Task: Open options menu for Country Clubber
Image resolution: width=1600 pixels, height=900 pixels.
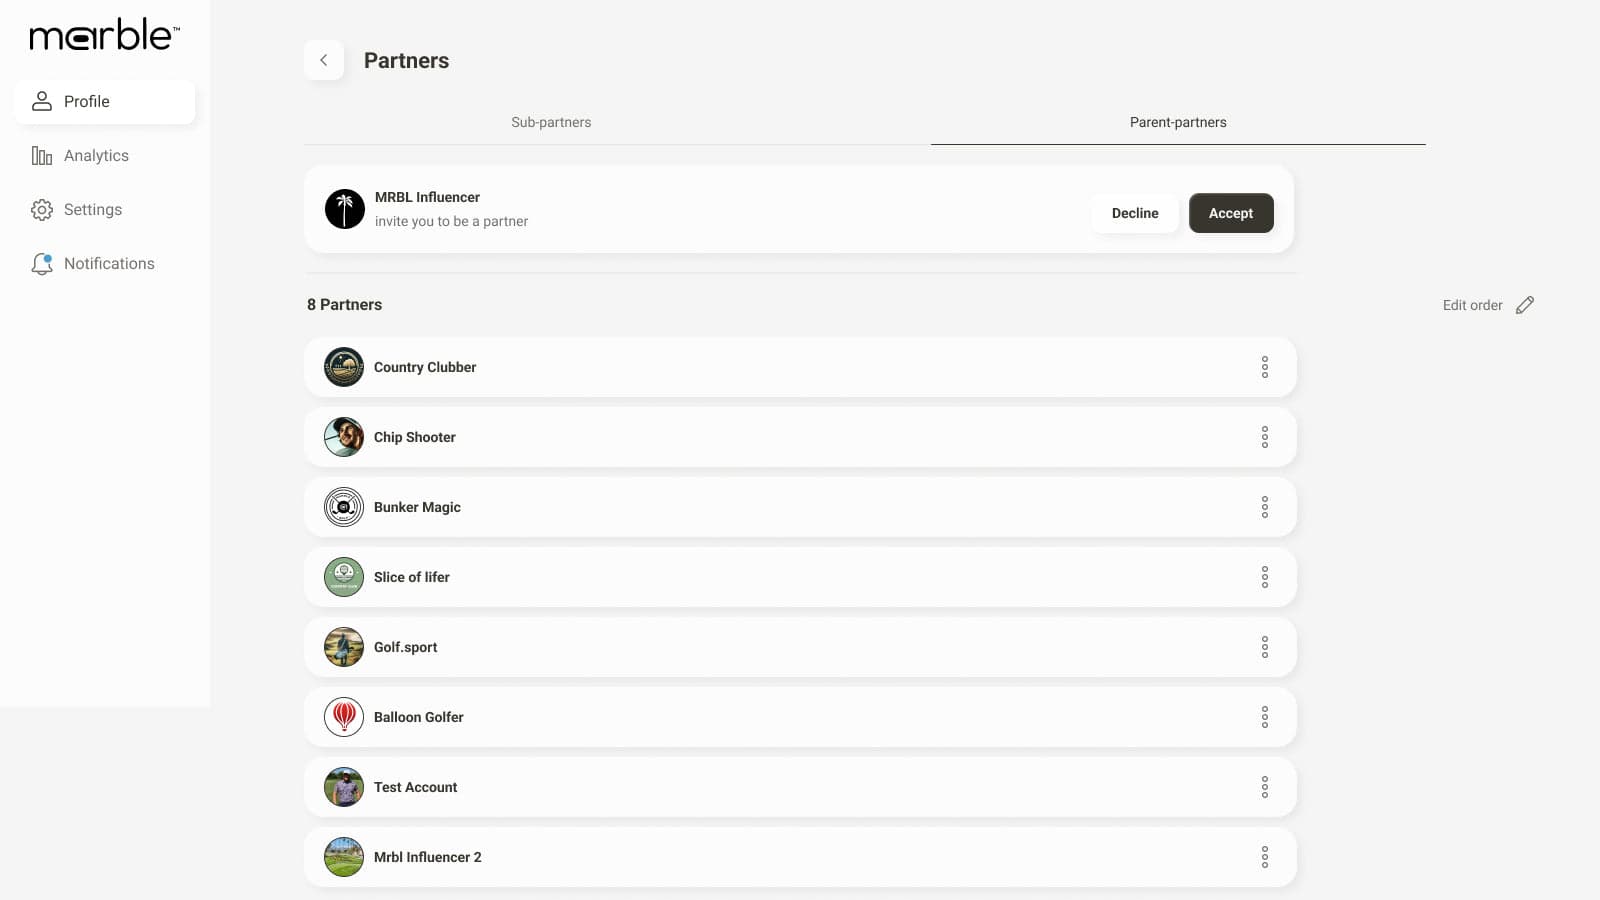Action: point(1264,367)
